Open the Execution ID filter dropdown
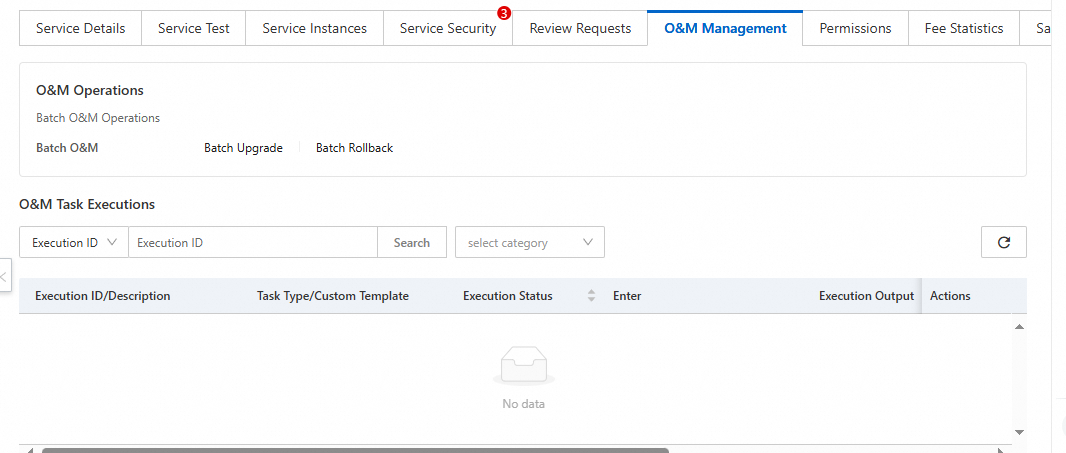 coord(74,242)
